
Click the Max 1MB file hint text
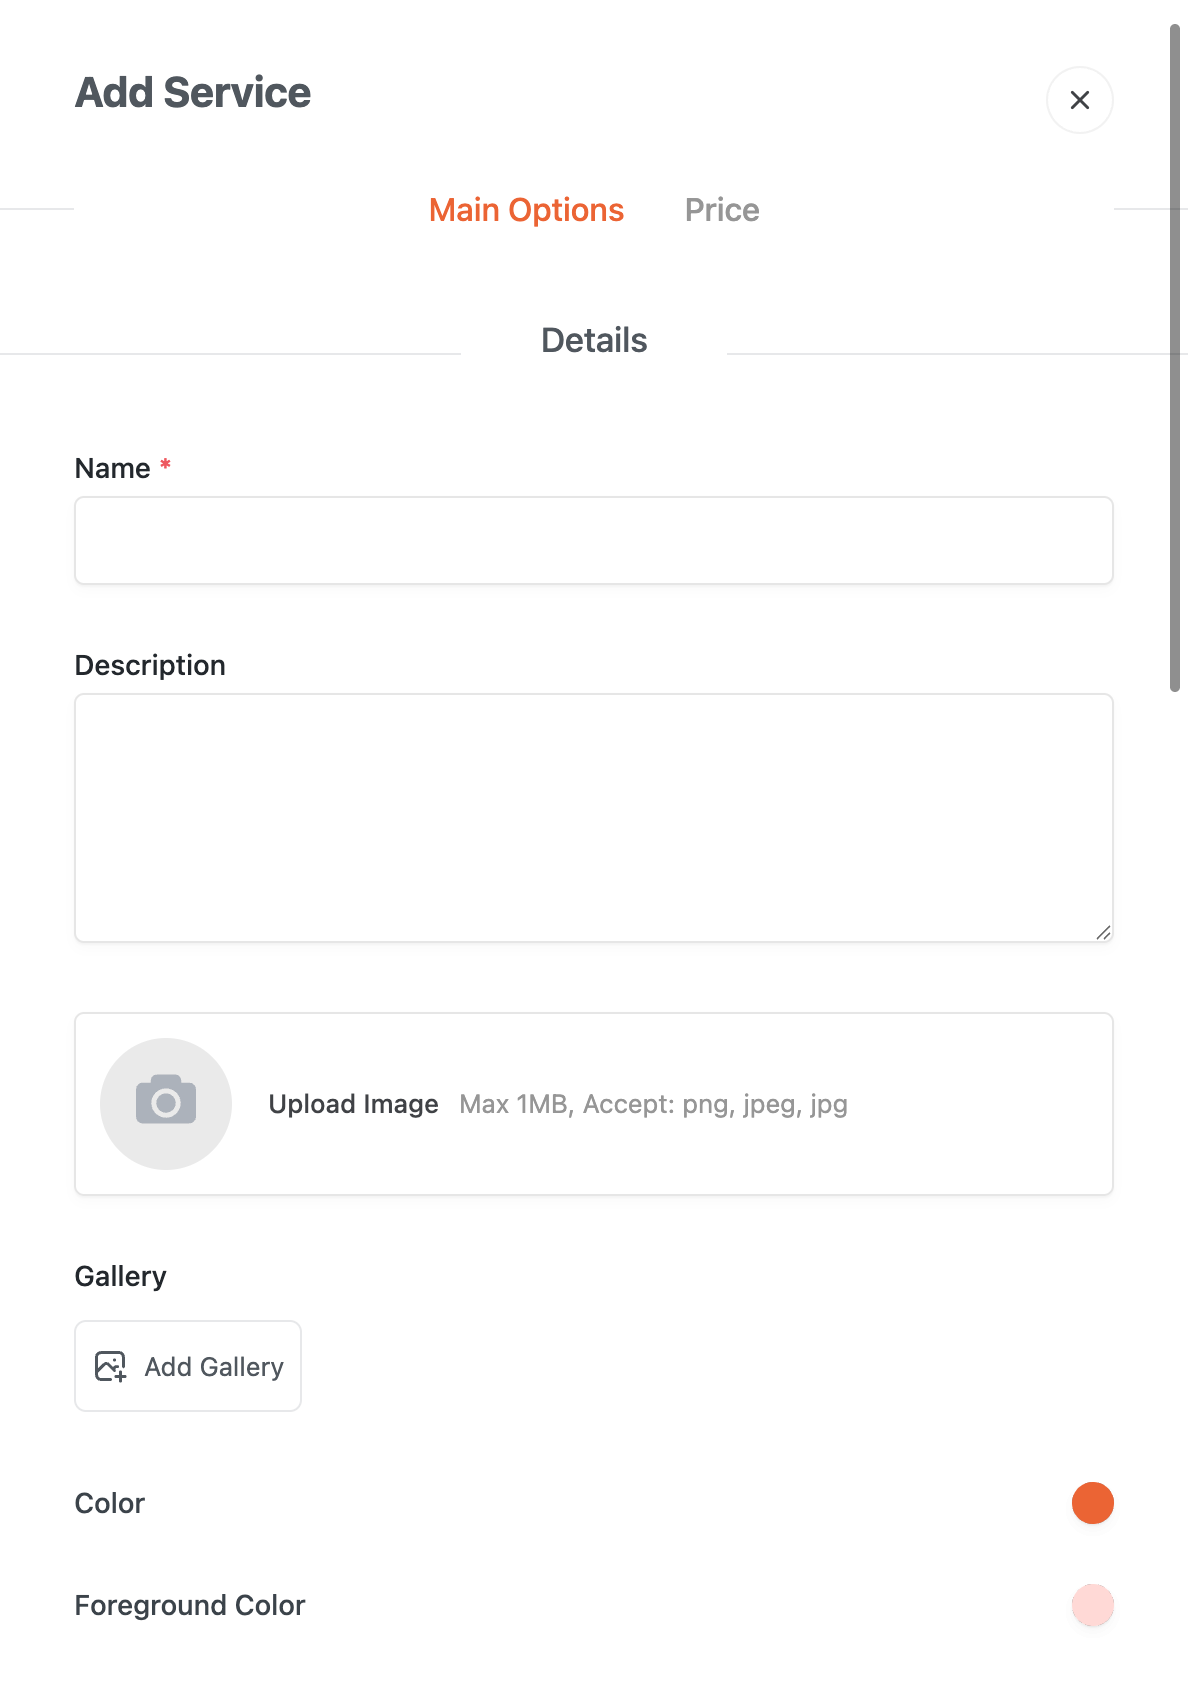(653, 1104)
